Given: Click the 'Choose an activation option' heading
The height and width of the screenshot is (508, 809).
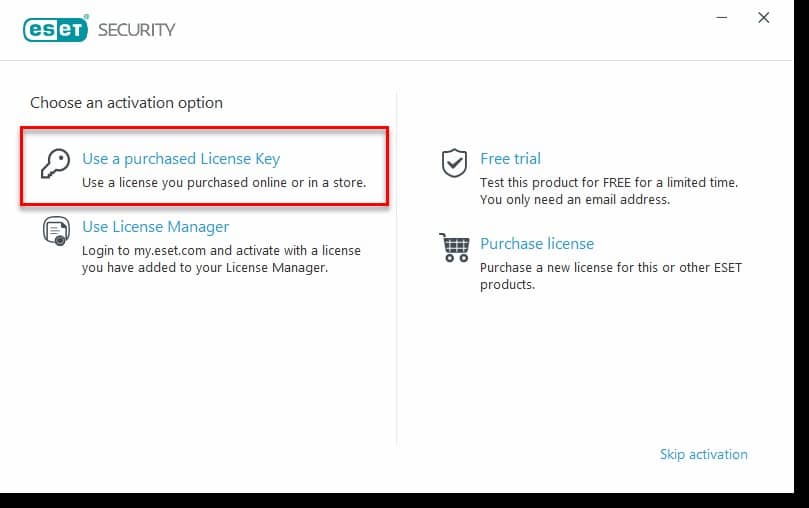Looking at the screenshot, I should 126,102.
